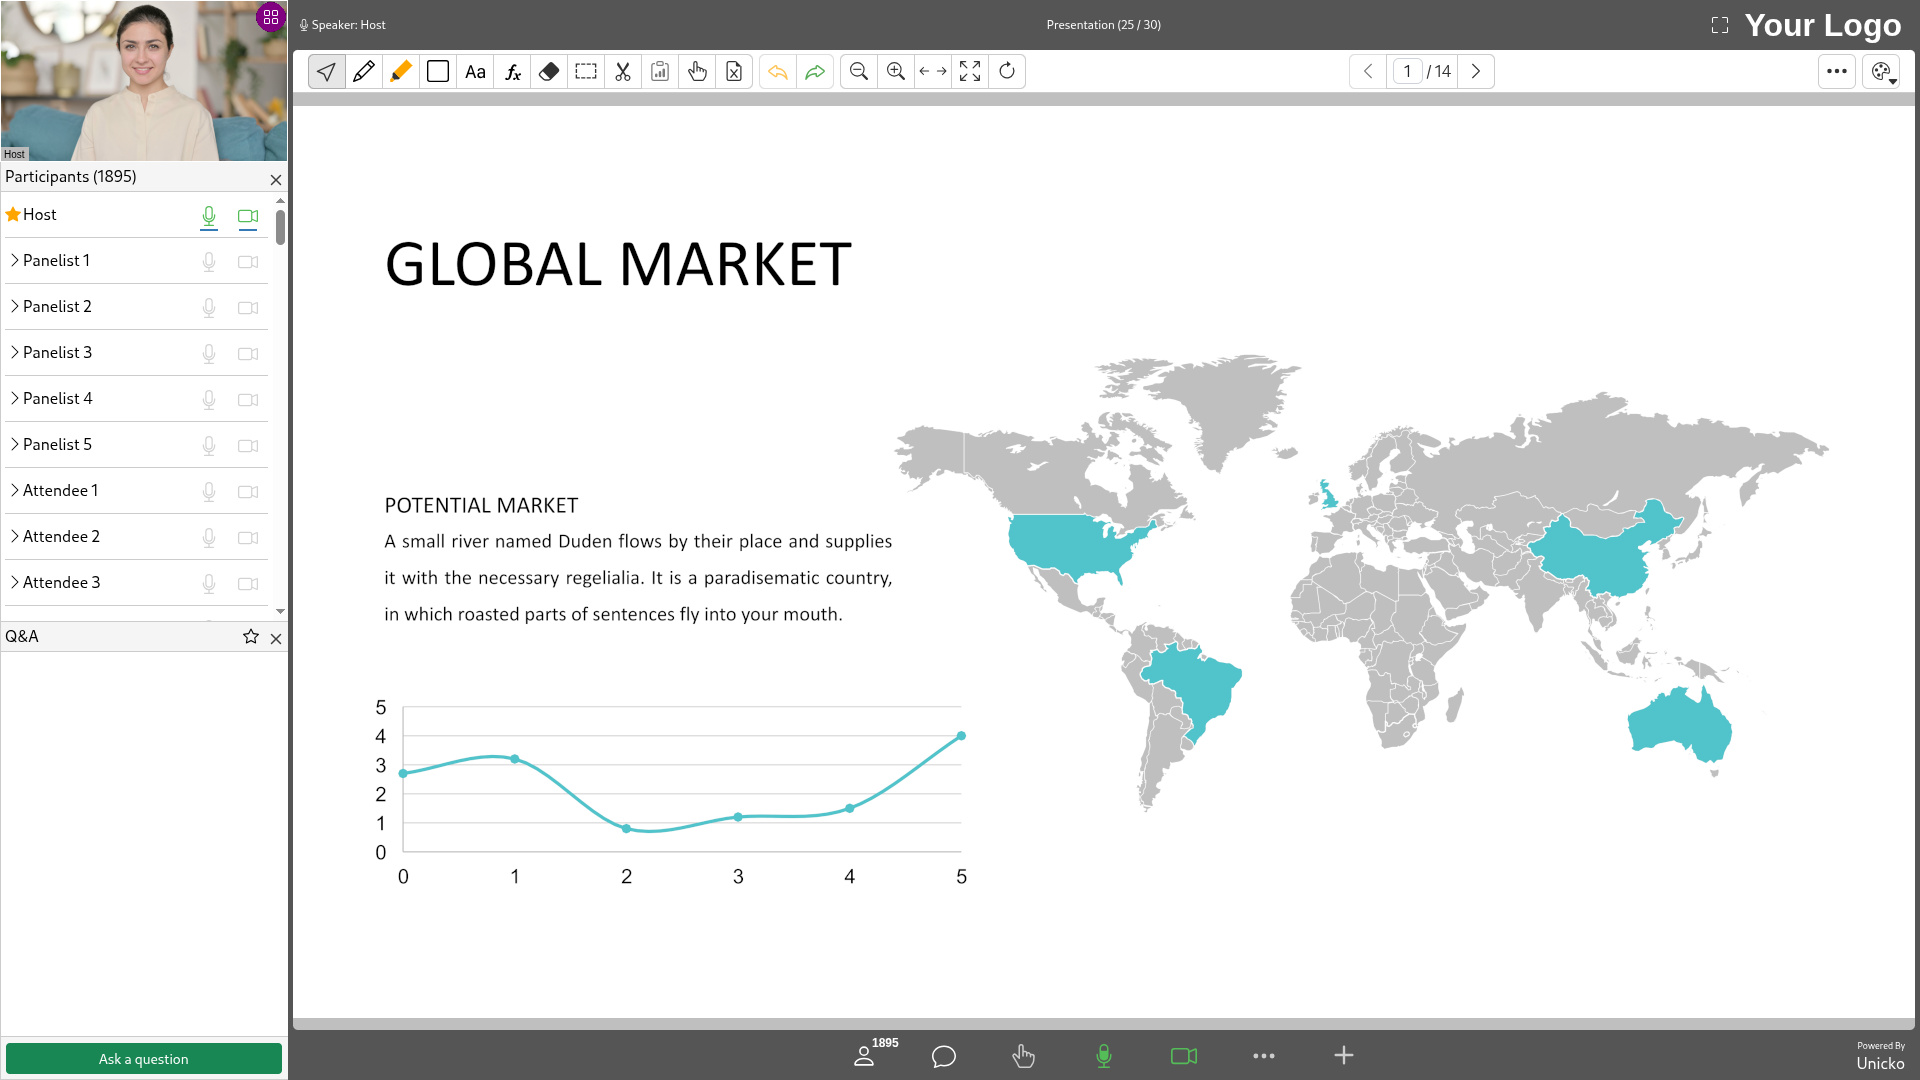This screenshot has height=1080, width=1920.
Task: Click the scissors cut tool
Action: click(623, 71)
